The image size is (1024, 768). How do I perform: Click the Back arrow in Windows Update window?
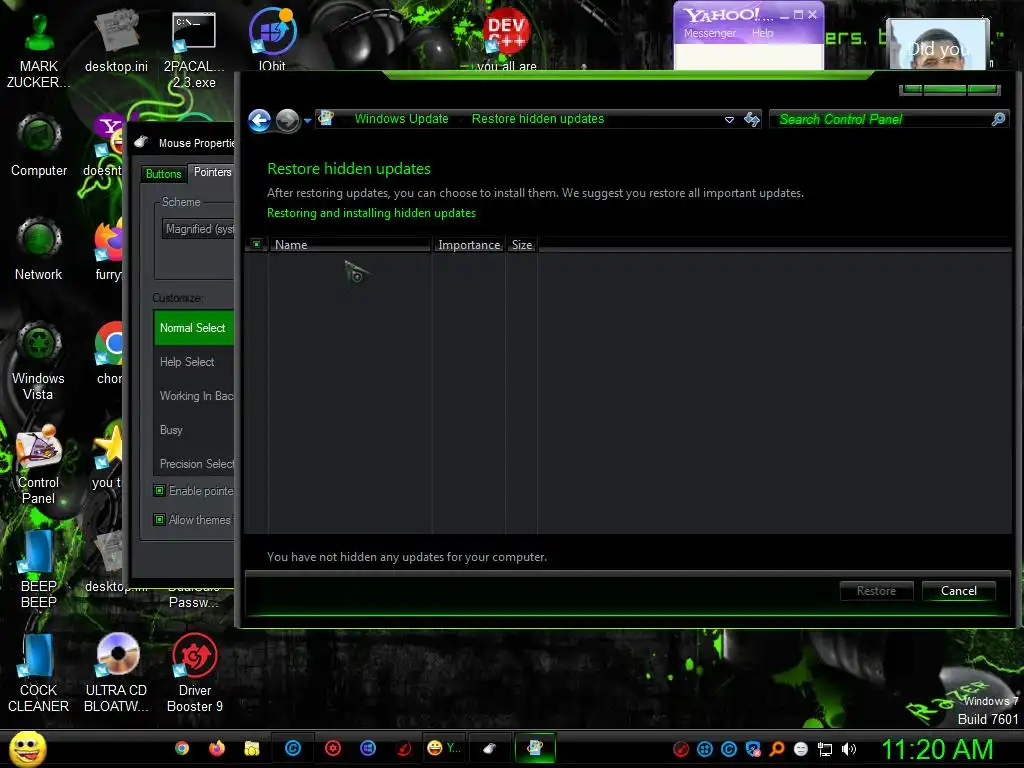pyautogui.click(x=259, y=120)
